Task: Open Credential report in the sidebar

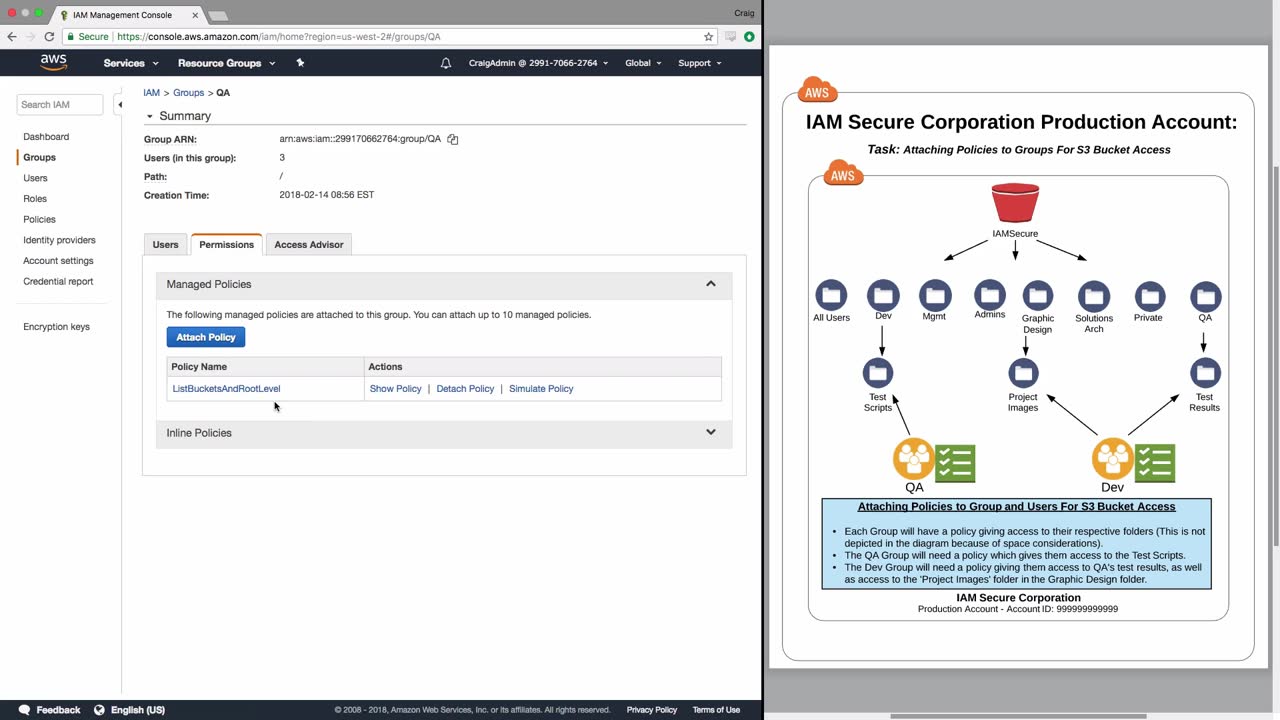Action: (x=58, y=282)
